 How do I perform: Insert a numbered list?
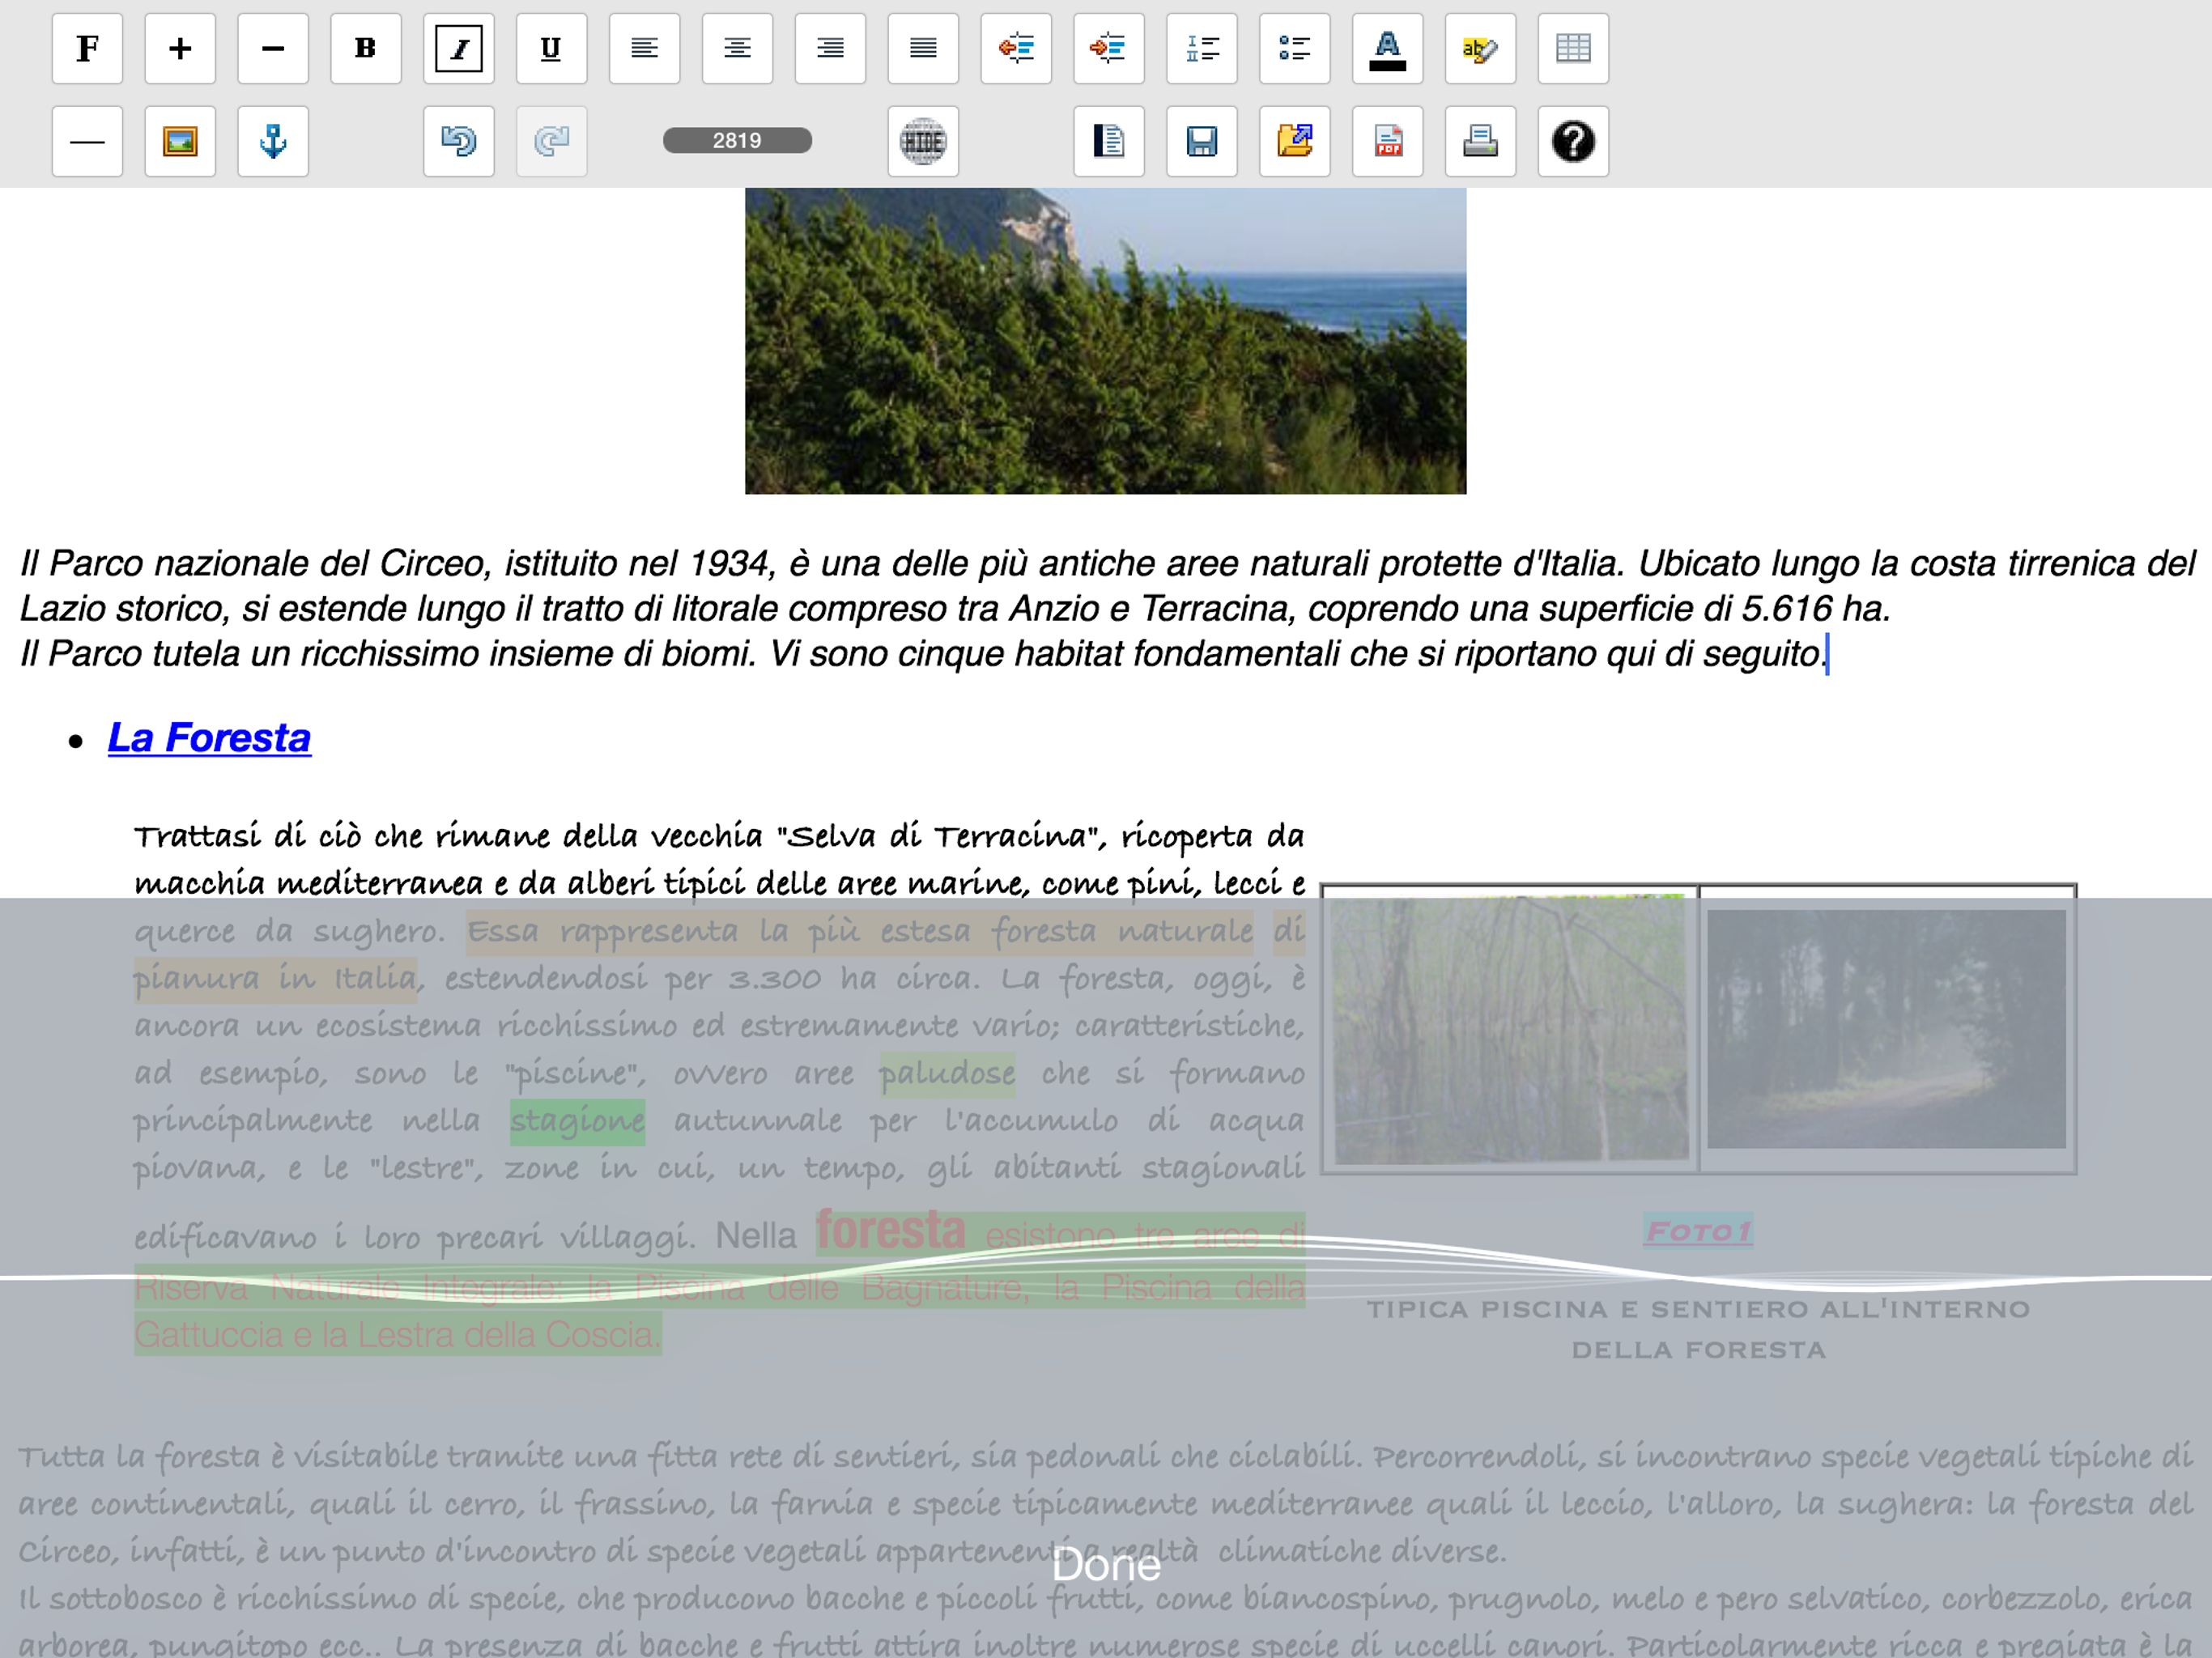[1202, 48]
